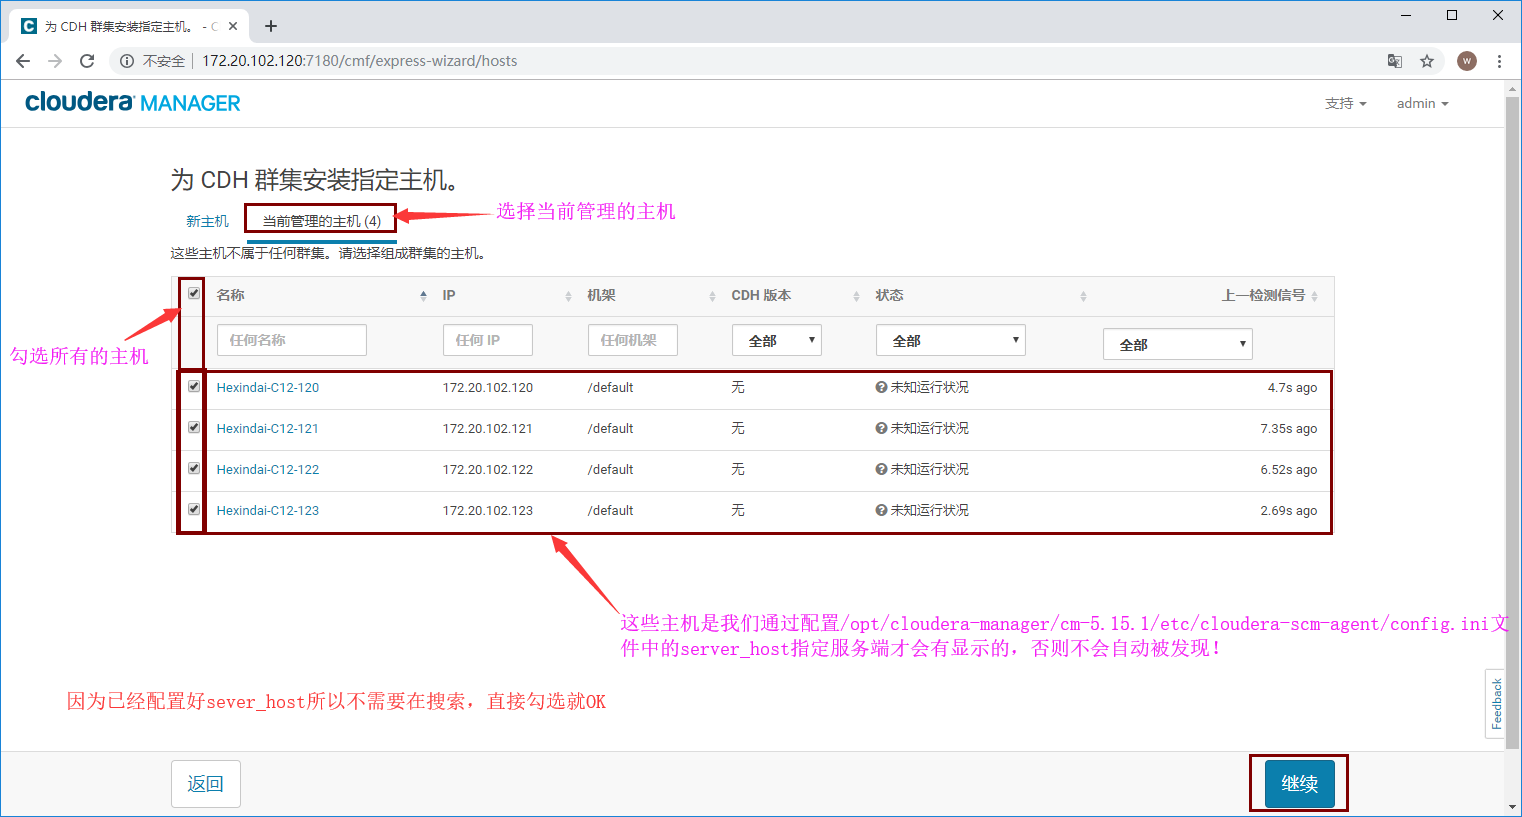Viewport: 1522px width, 817px height.
Task: Click the 7.35s ago heartbeat value
Action: click(1288, 428)
